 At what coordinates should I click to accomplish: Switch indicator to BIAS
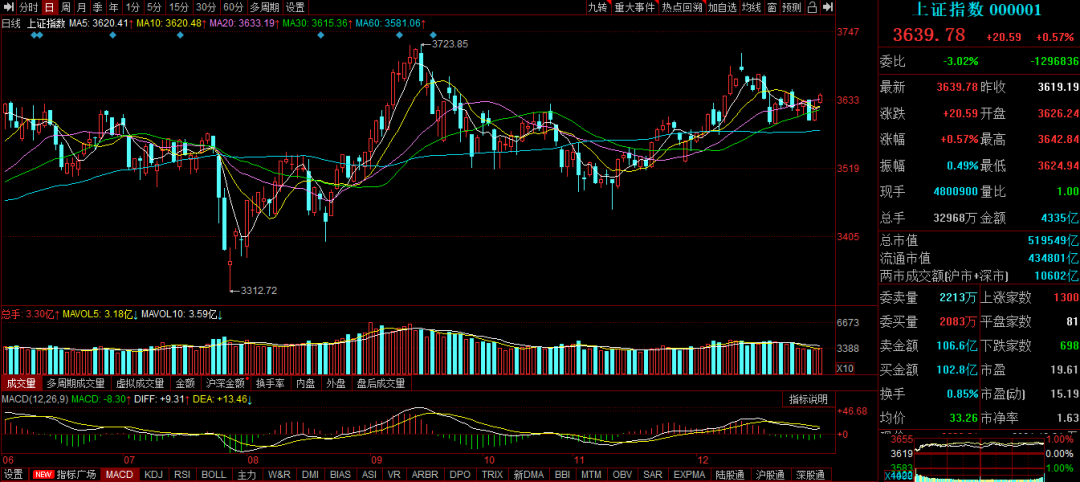click(x=340, y=474)
